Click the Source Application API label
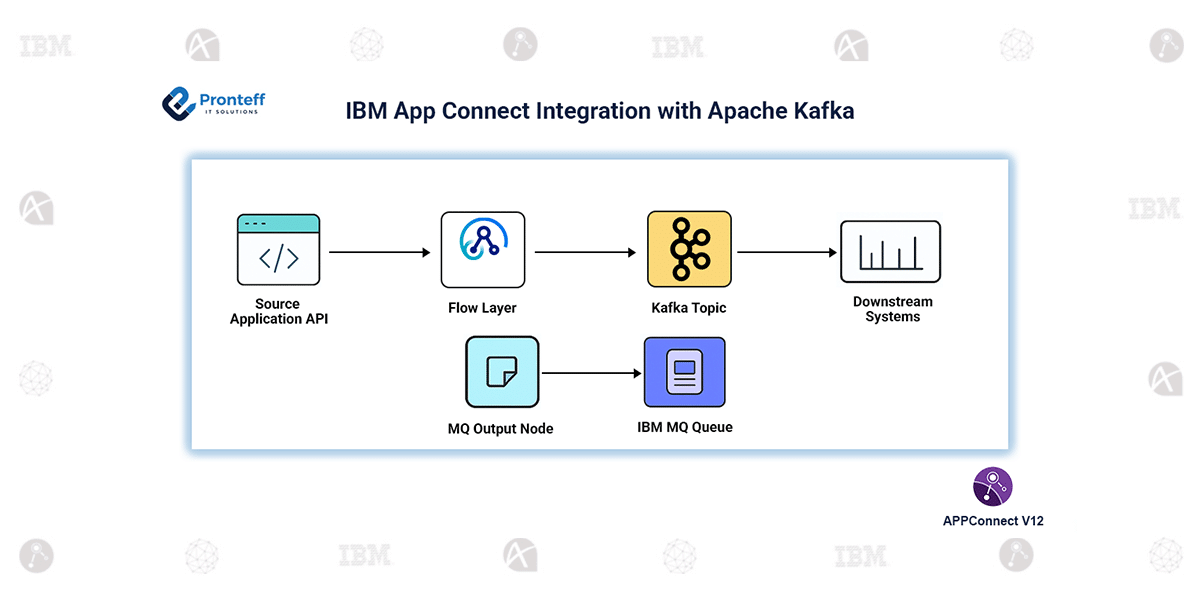Image resolution: width=1200 pixels, height=600 pixels. coord(277,311)
